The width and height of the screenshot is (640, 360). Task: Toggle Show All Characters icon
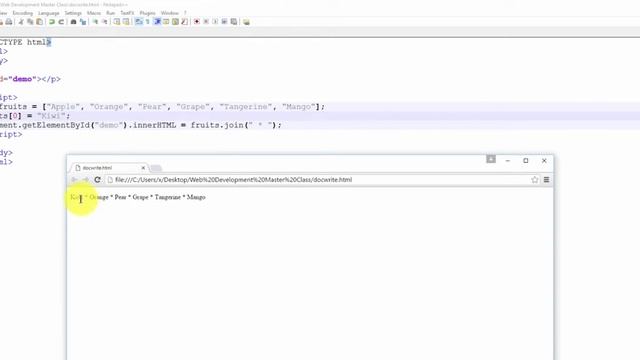pyautogui.click(x=148, y=22)
